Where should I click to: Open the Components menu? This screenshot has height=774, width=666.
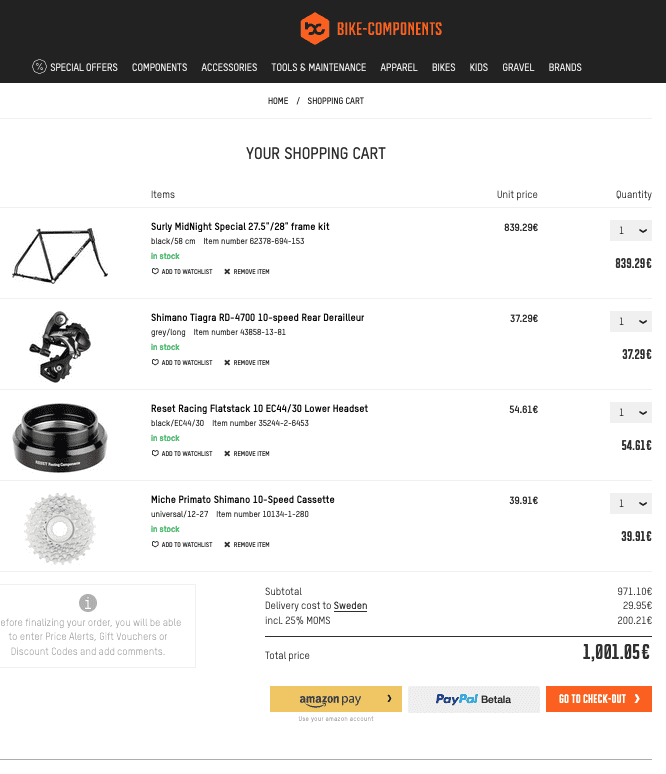[x=159, y=67]
